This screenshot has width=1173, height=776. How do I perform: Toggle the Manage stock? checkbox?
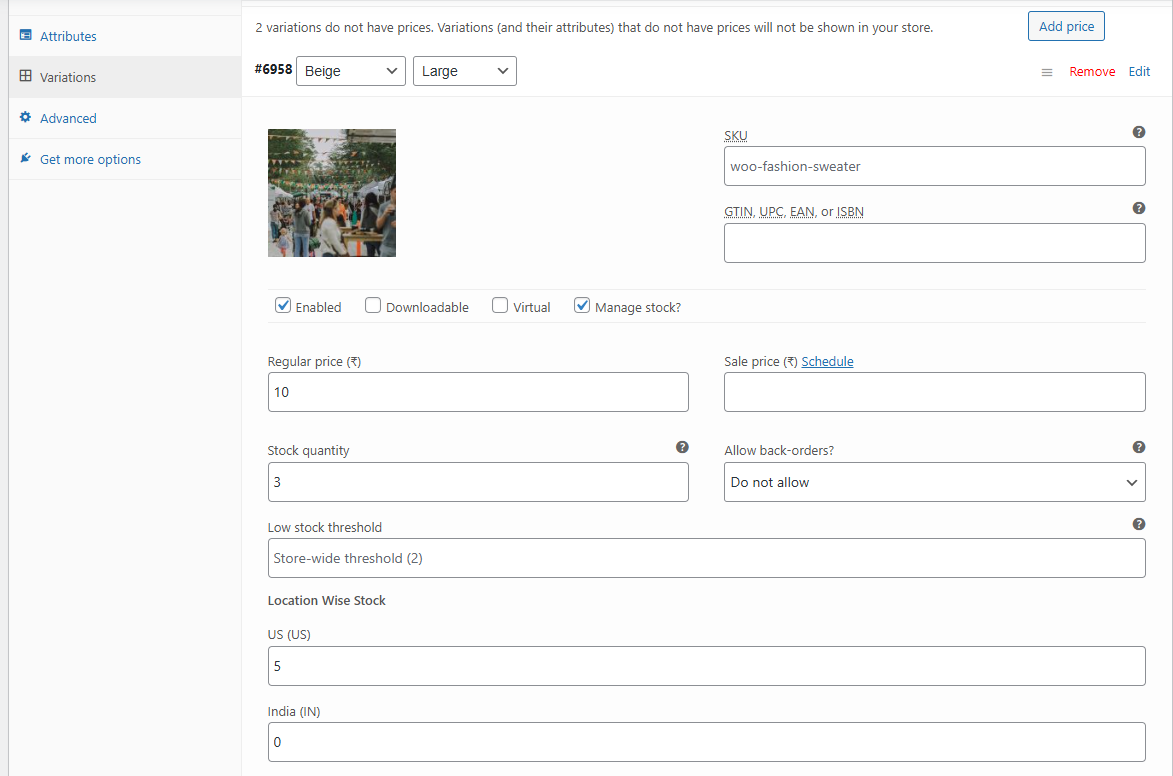pyautogui.click(x=582, y=306)
